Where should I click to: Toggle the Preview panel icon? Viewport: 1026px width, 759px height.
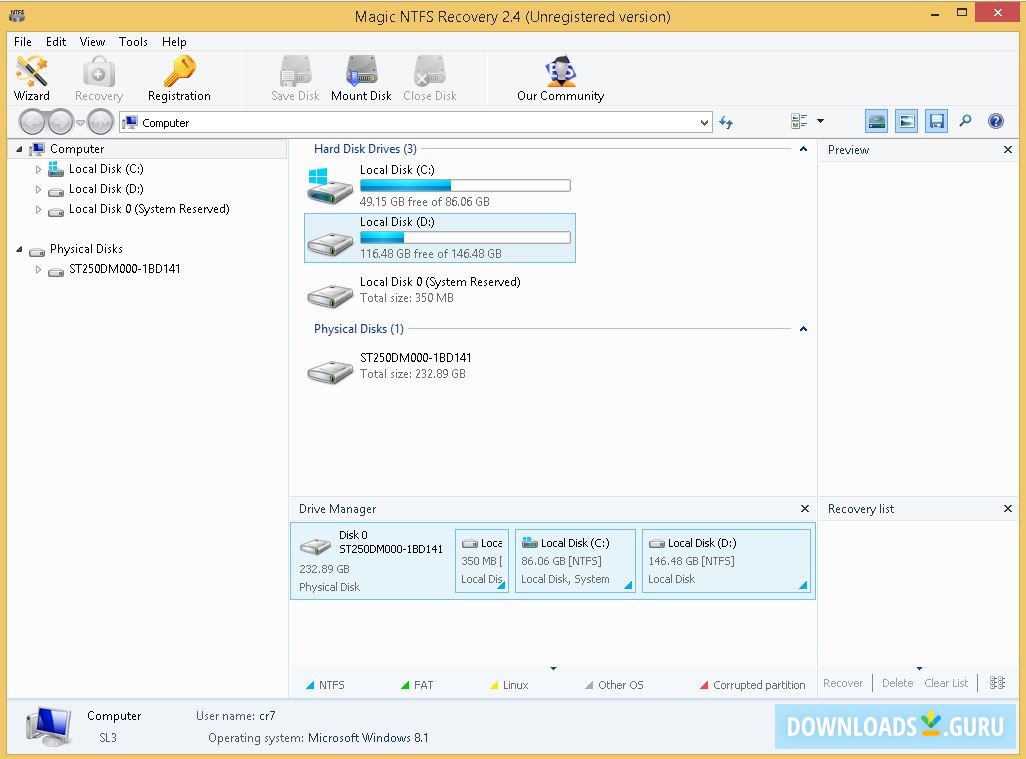[906, 121]
